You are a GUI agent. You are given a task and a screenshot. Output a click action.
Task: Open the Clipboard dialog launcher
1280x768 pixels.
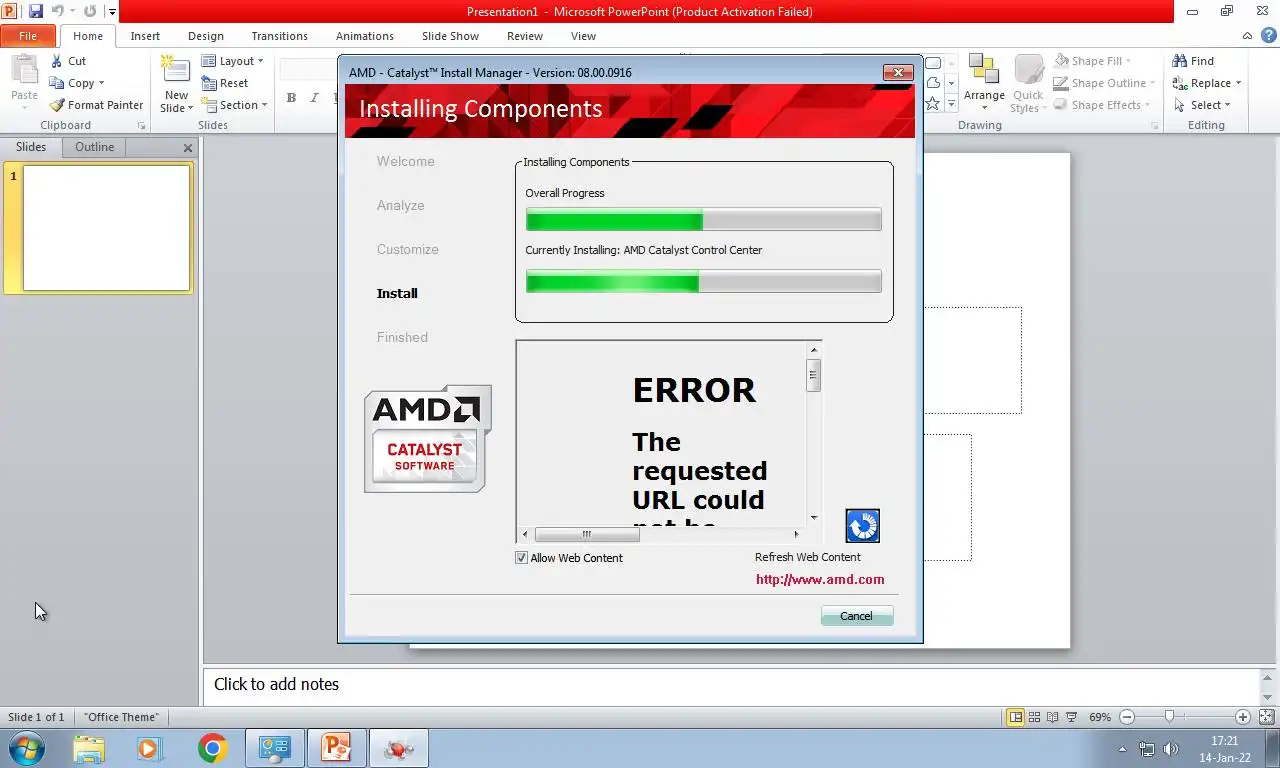[x=141, y=126]
